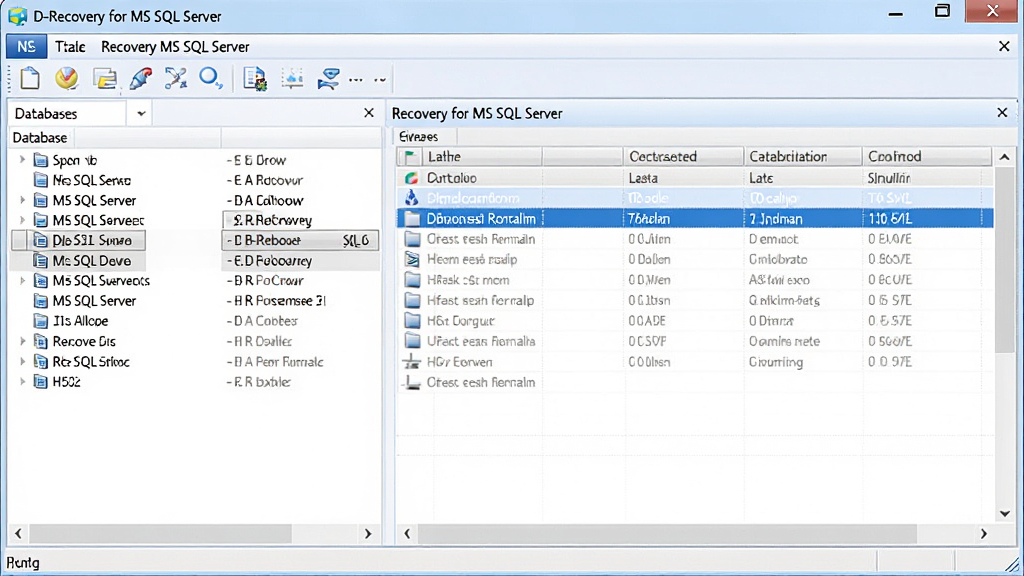This screenshot has width=1024, height=576.
Task: Click the green flag column header icon
Action: click(410, 157)
